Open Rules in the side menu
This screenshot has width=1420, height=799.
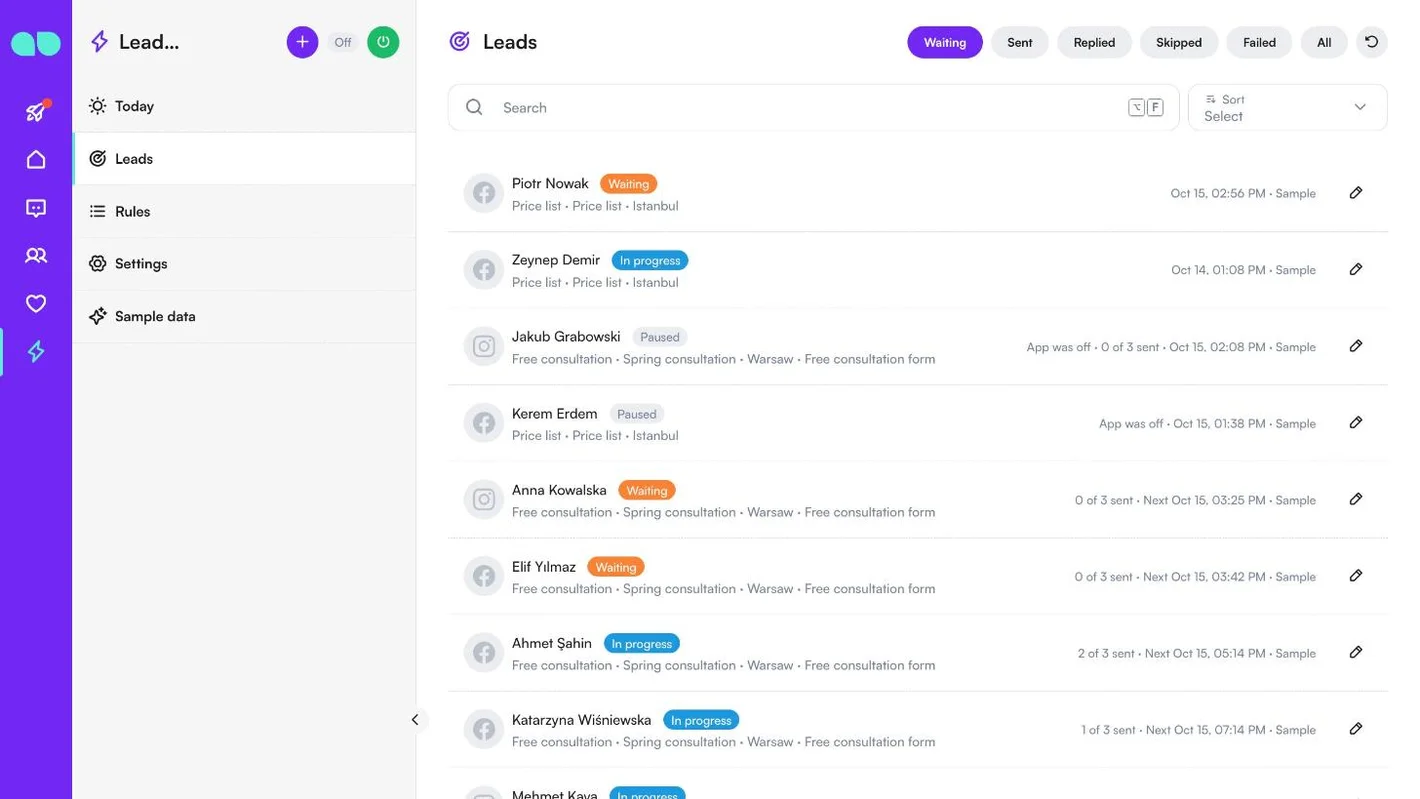pyautogui.click(x=244, y=211)
